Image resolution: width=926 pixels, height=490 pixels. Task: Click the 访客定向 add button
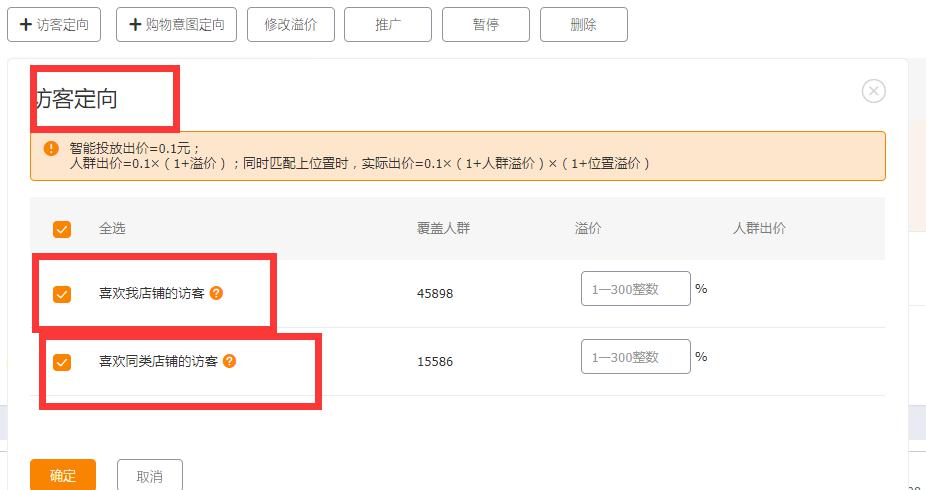(54, 25)
